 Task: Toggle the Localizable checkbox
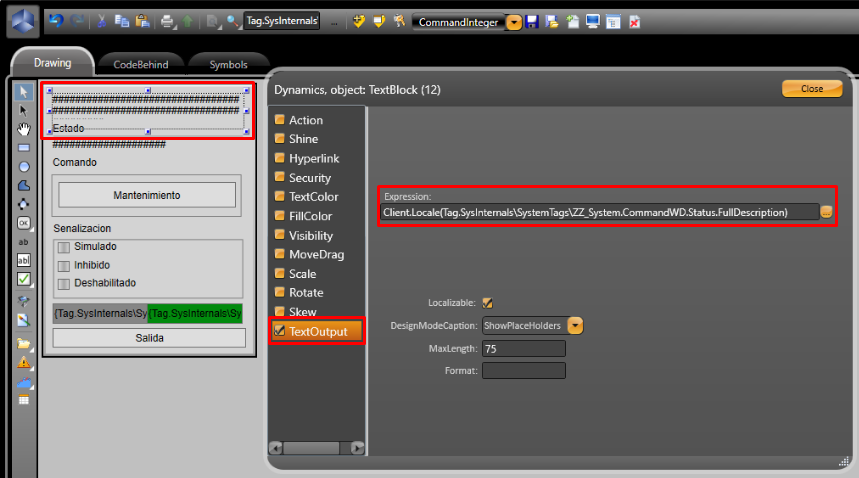pyautogui.click(x=488, y=302)
